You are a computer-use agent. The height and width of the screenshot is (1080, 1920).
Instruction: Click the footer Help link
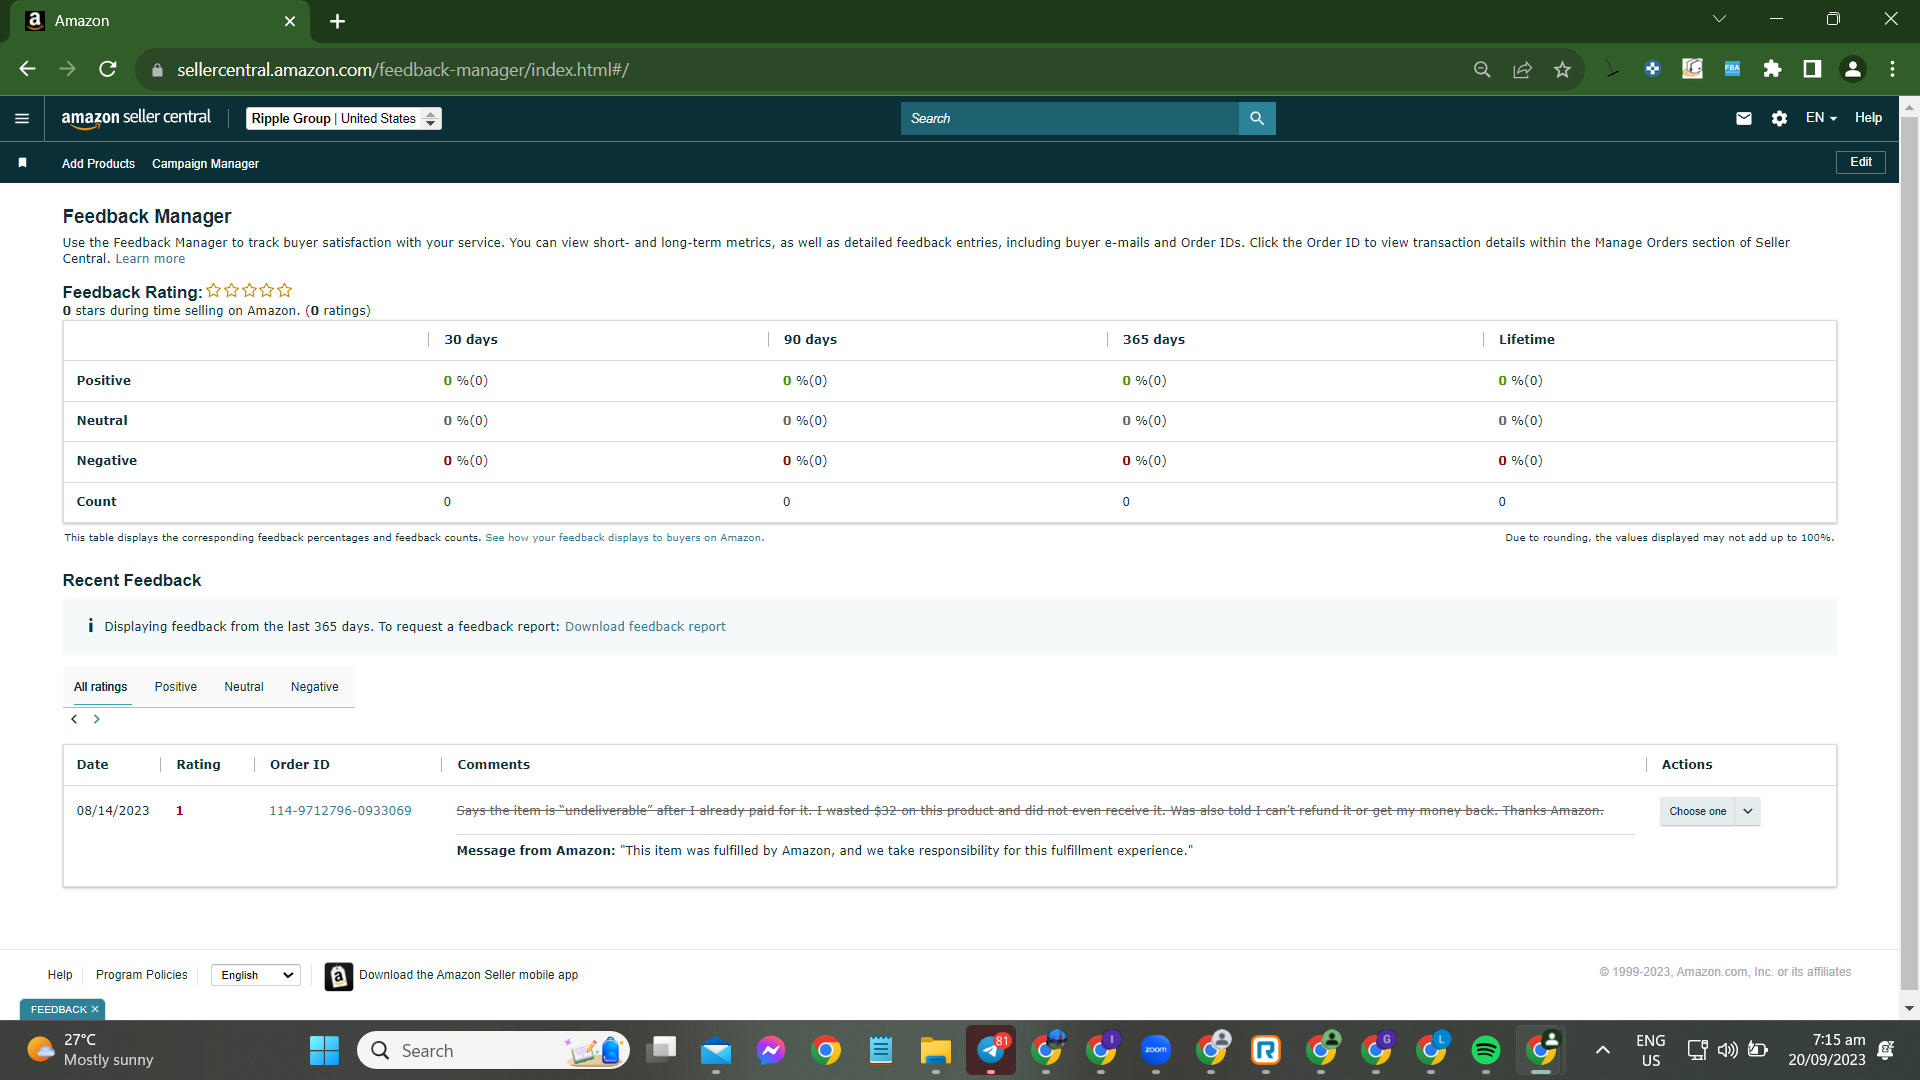click(60, 975)
